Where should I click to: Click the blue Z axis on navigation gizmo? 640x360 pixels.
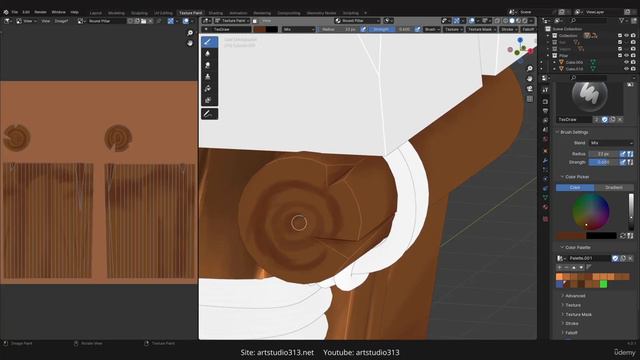520,40
